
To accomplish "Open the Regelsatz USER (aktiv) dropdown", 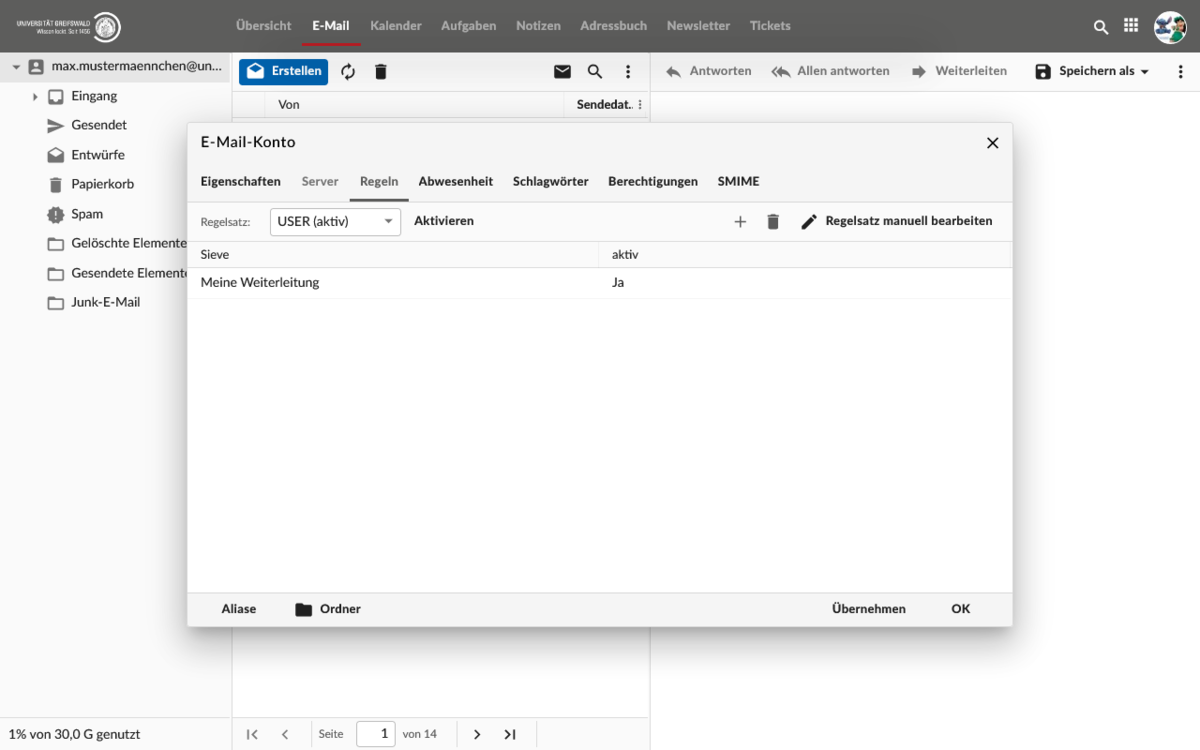I will click(335, 222).
